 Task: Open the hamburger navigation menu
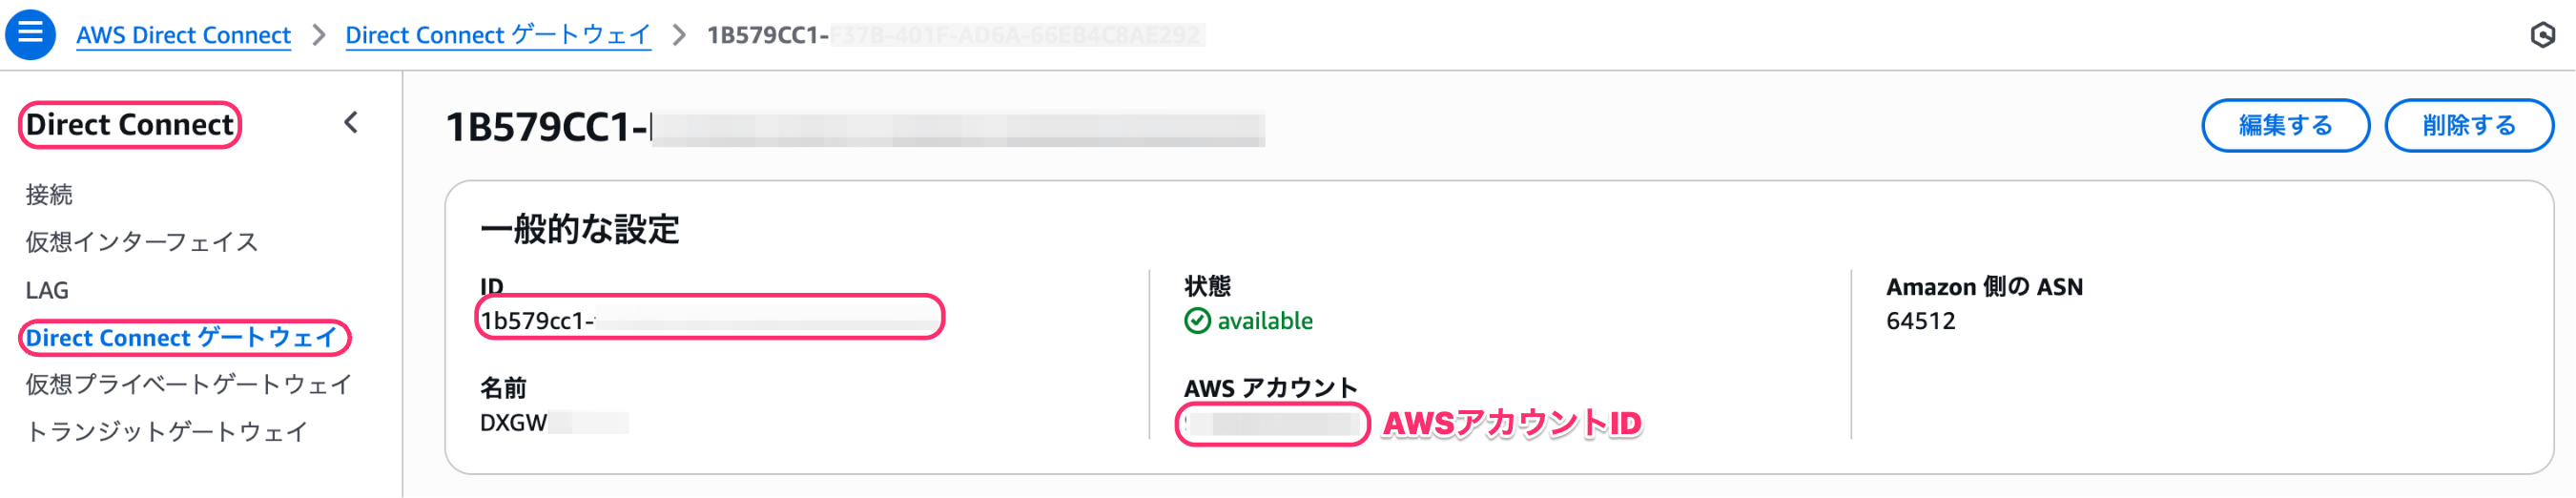point(30,33)
